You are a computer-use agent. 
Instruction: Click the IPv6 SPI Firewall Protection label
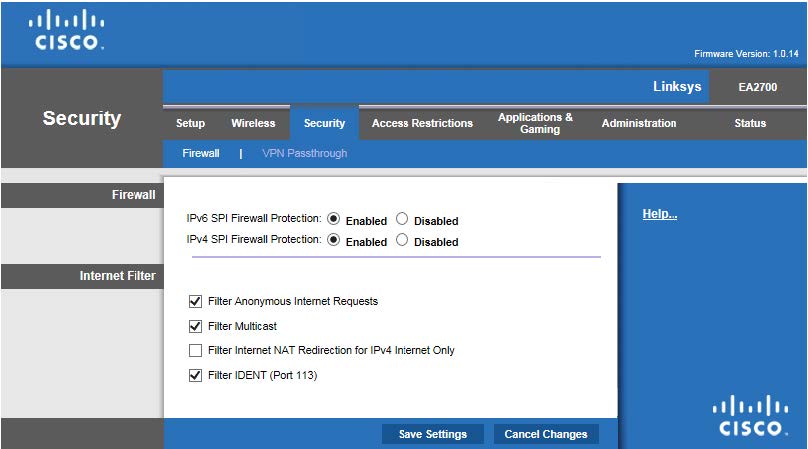(254, 219)
